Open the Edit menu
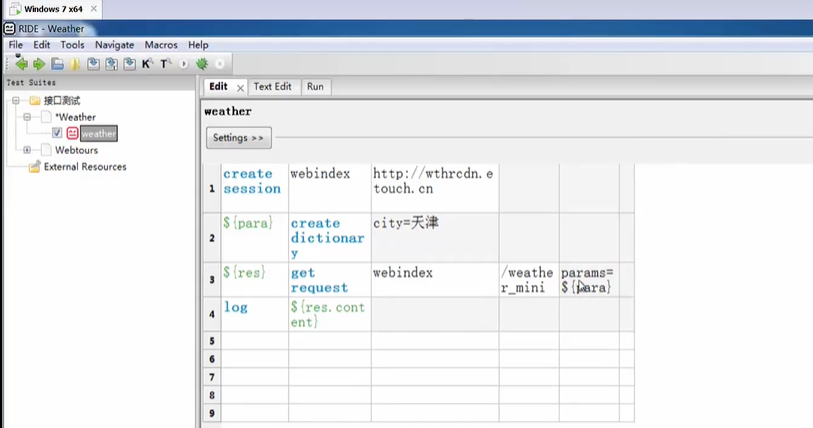 tap(41, 45)
